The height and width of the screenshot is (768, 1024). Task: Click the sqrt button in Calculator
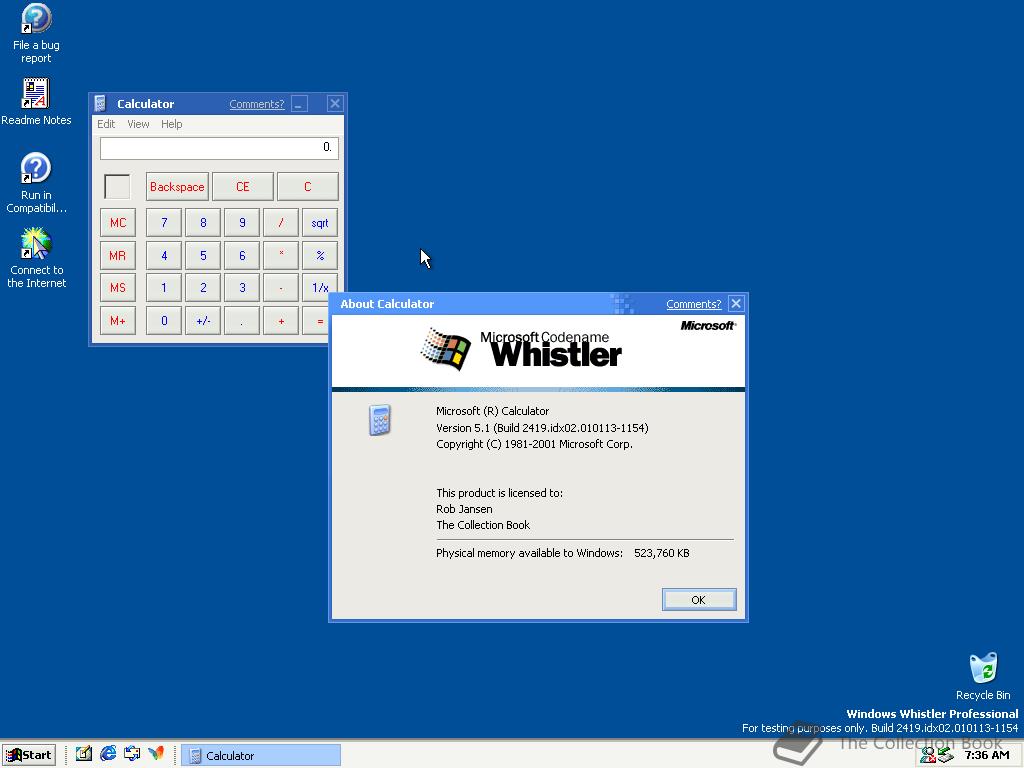(x=320, y=223)
